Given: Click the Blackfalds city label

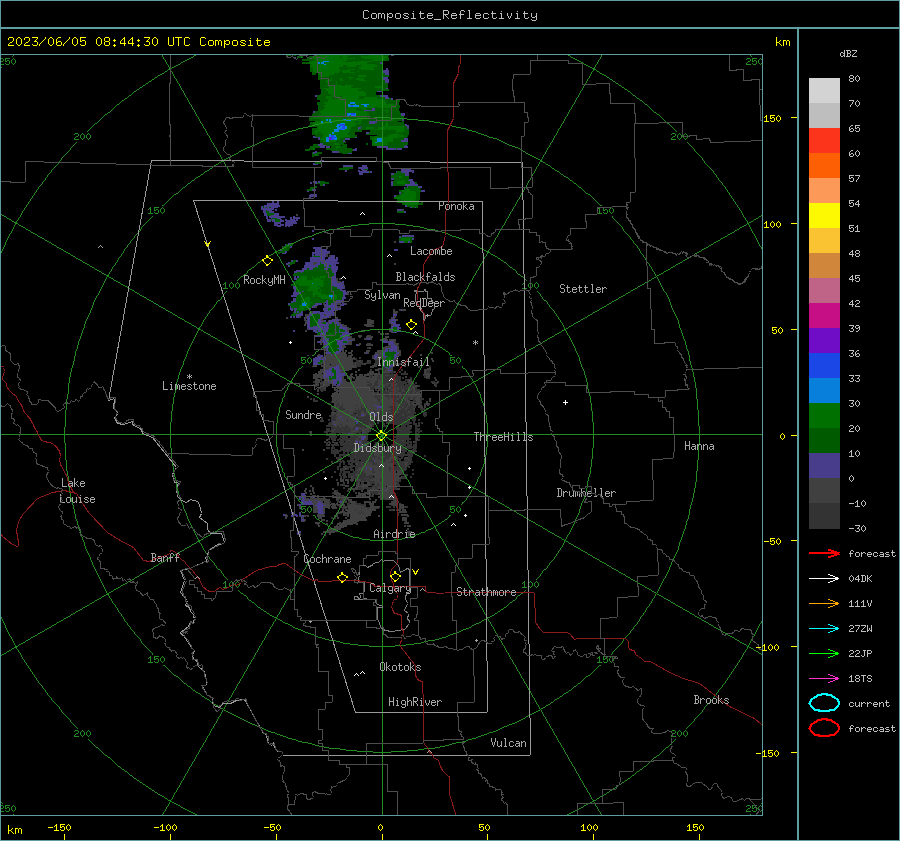Looking at the screenshot, I should (425, 277).
